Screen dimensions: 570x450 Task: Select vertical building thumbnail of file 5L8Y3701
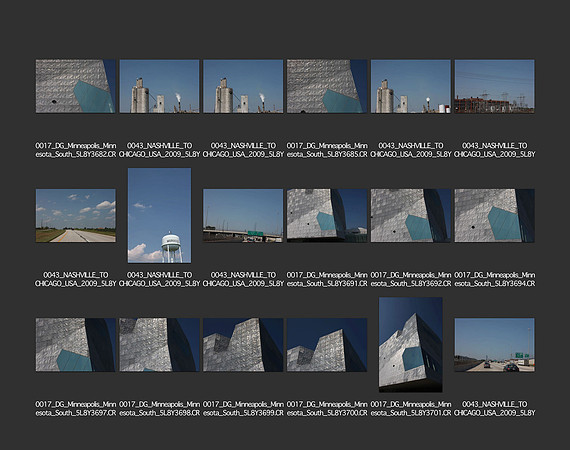[x=410, y=345]
